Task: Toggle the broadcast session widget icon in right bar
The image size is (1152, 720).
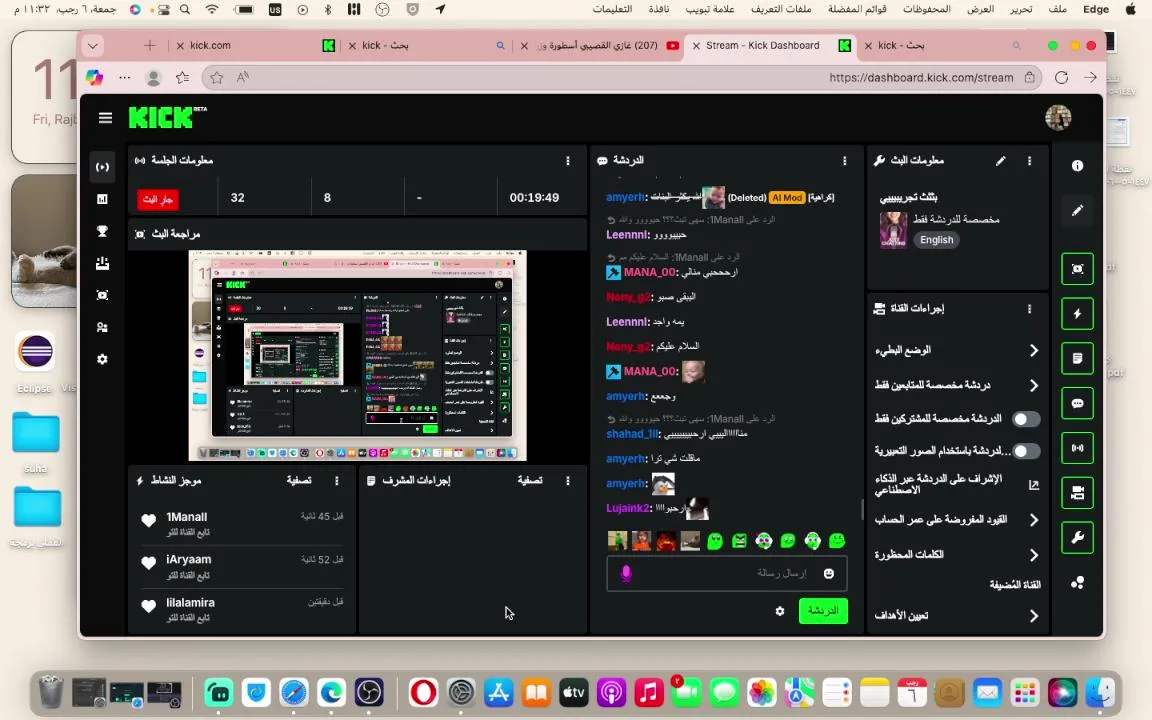Action: click(x=1077, y=448)
